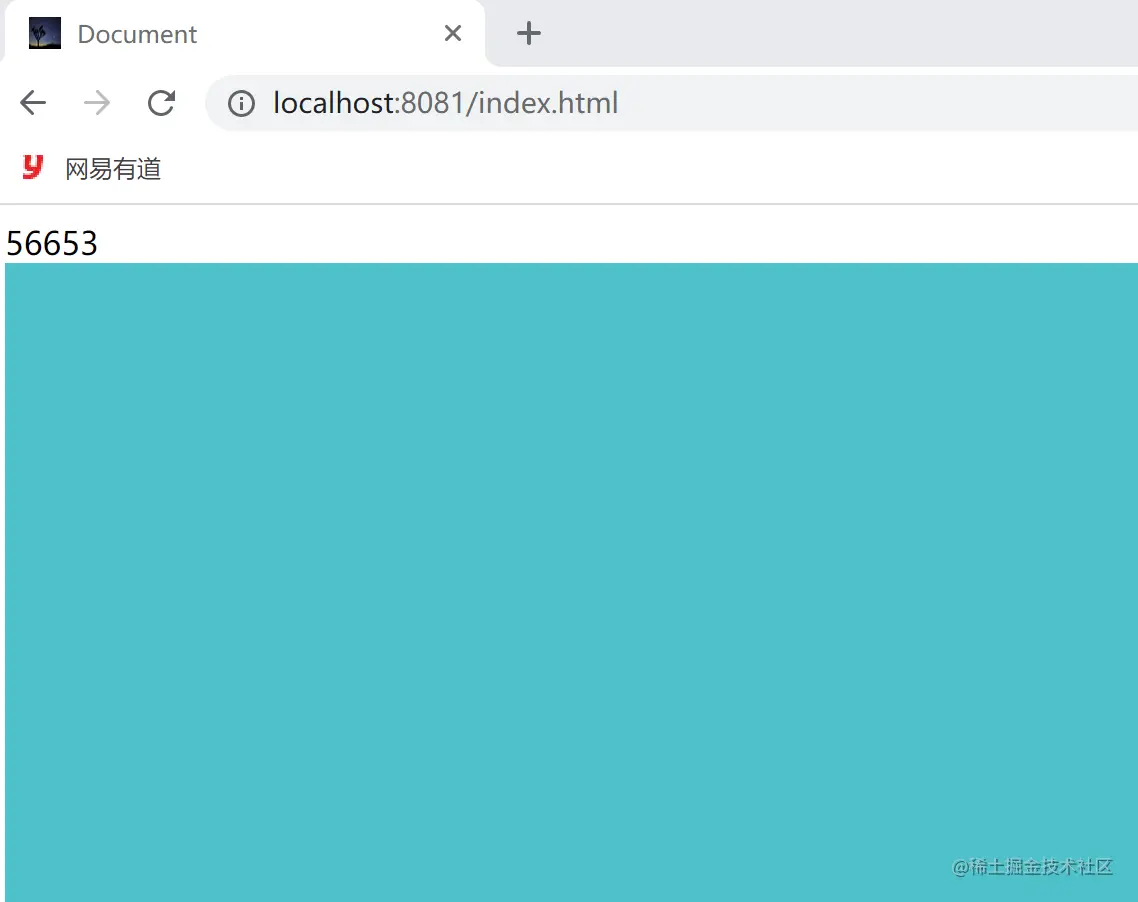Click the Document tab favicon
The width and height of the screenshot is (1138, 902).
45,33
